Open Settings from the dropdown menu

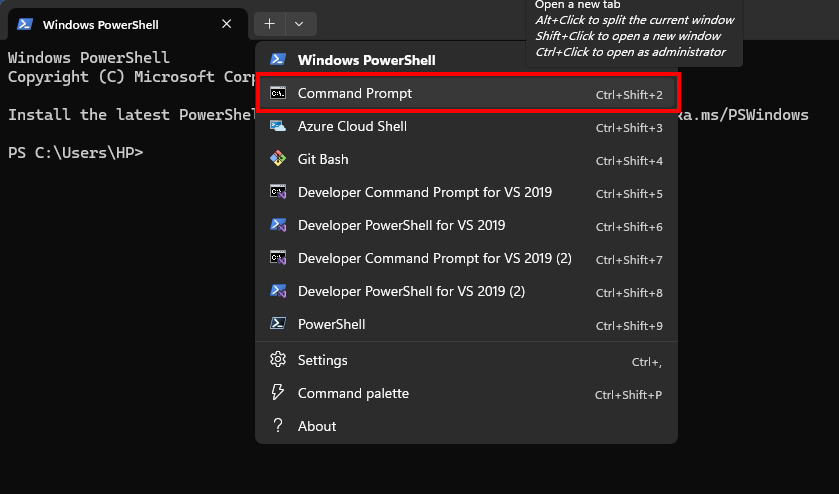[x=467, y=360]
